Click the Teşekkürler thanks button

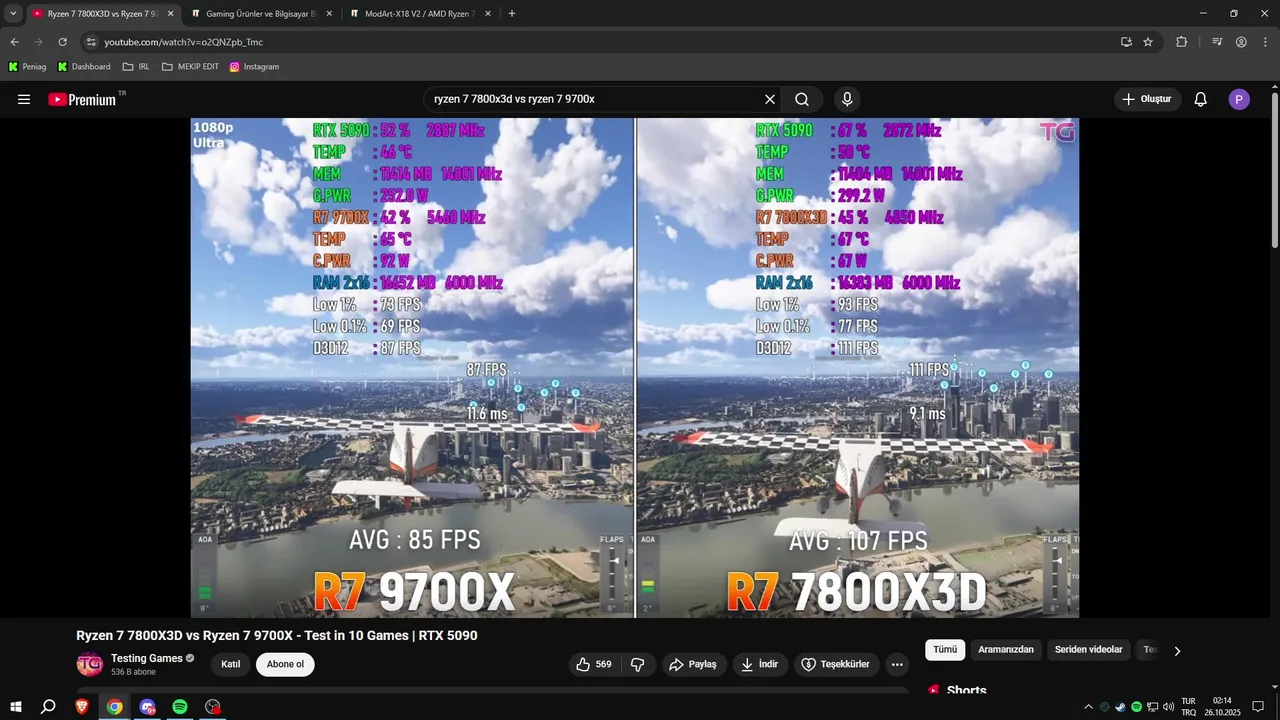tap(836, 664)
